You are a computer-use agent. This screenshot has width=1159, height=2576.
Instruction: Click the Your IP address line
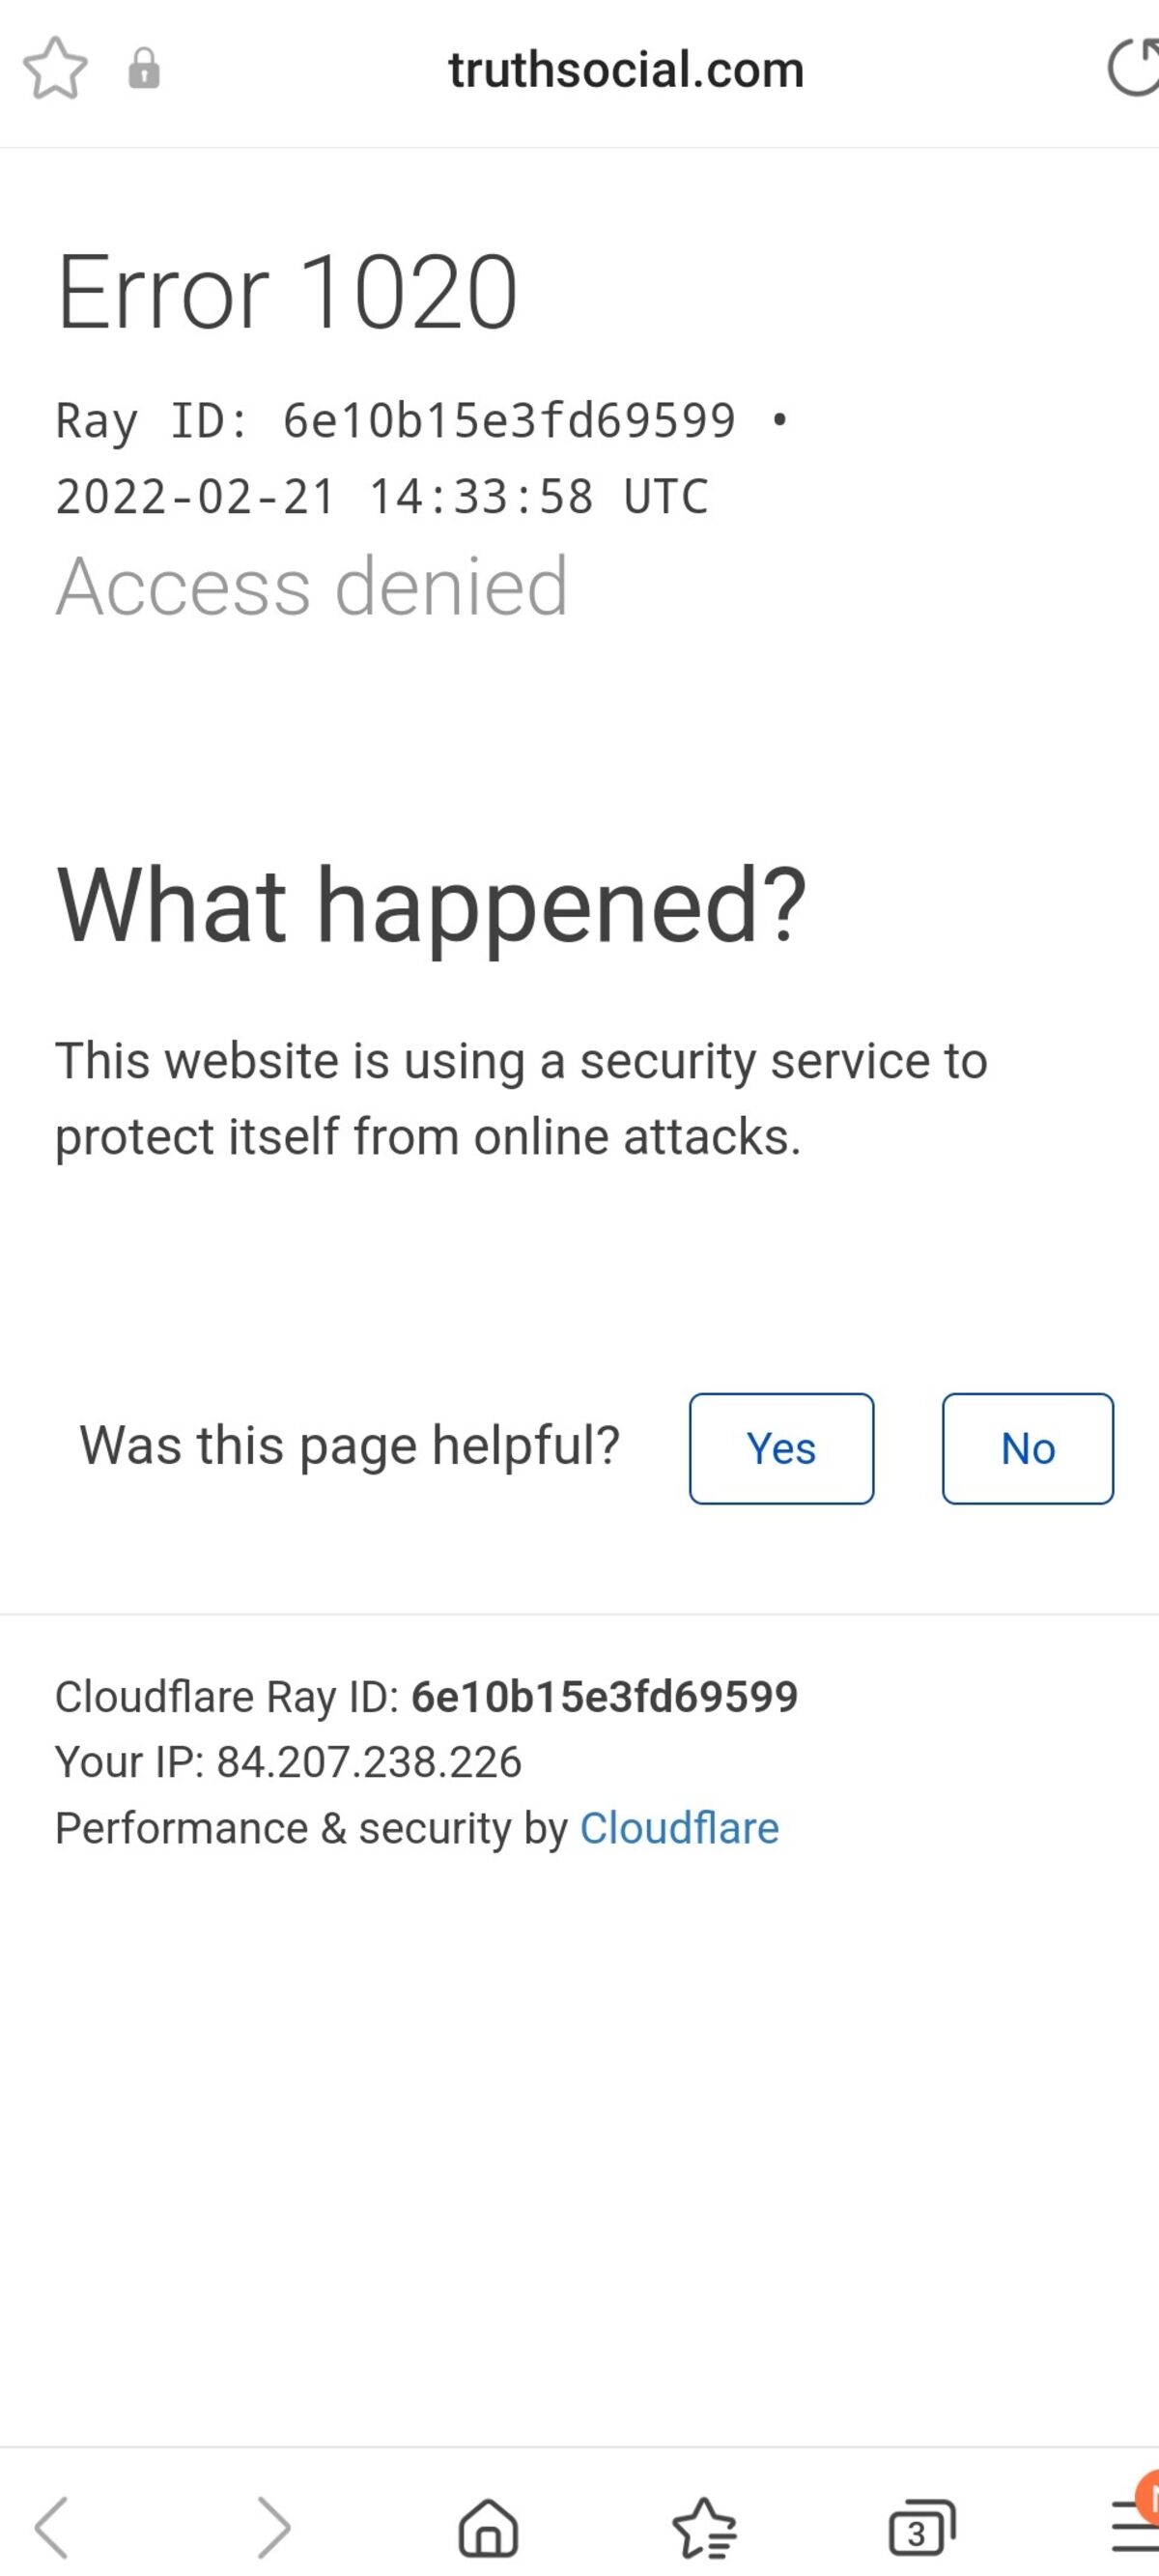click(288, 1762)
